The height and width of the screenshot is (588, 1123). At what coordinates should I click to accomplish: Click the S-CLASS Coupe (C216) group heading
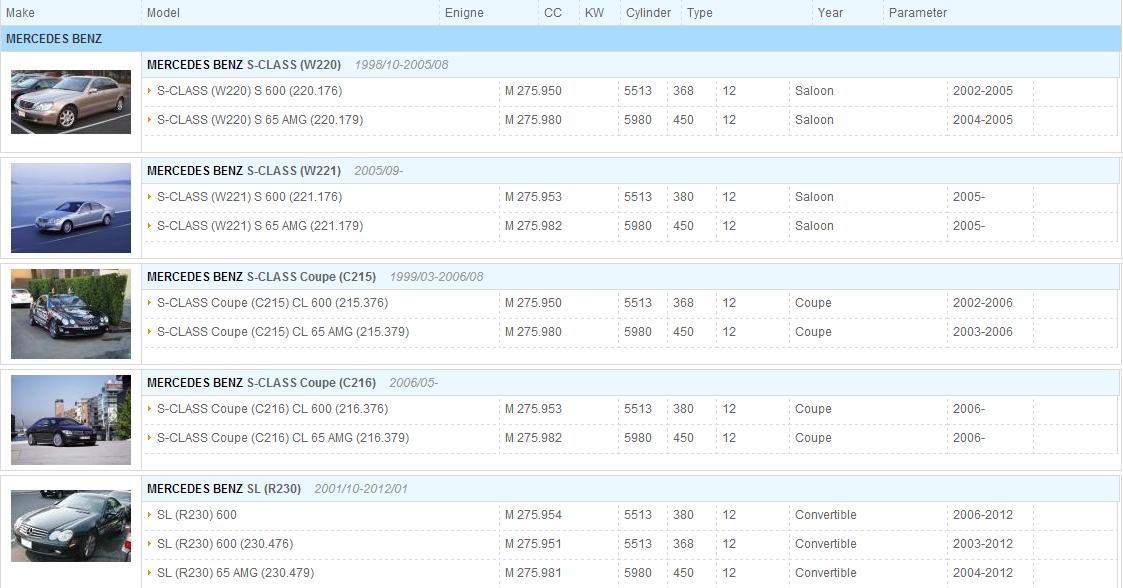click(x=261, y=382)
